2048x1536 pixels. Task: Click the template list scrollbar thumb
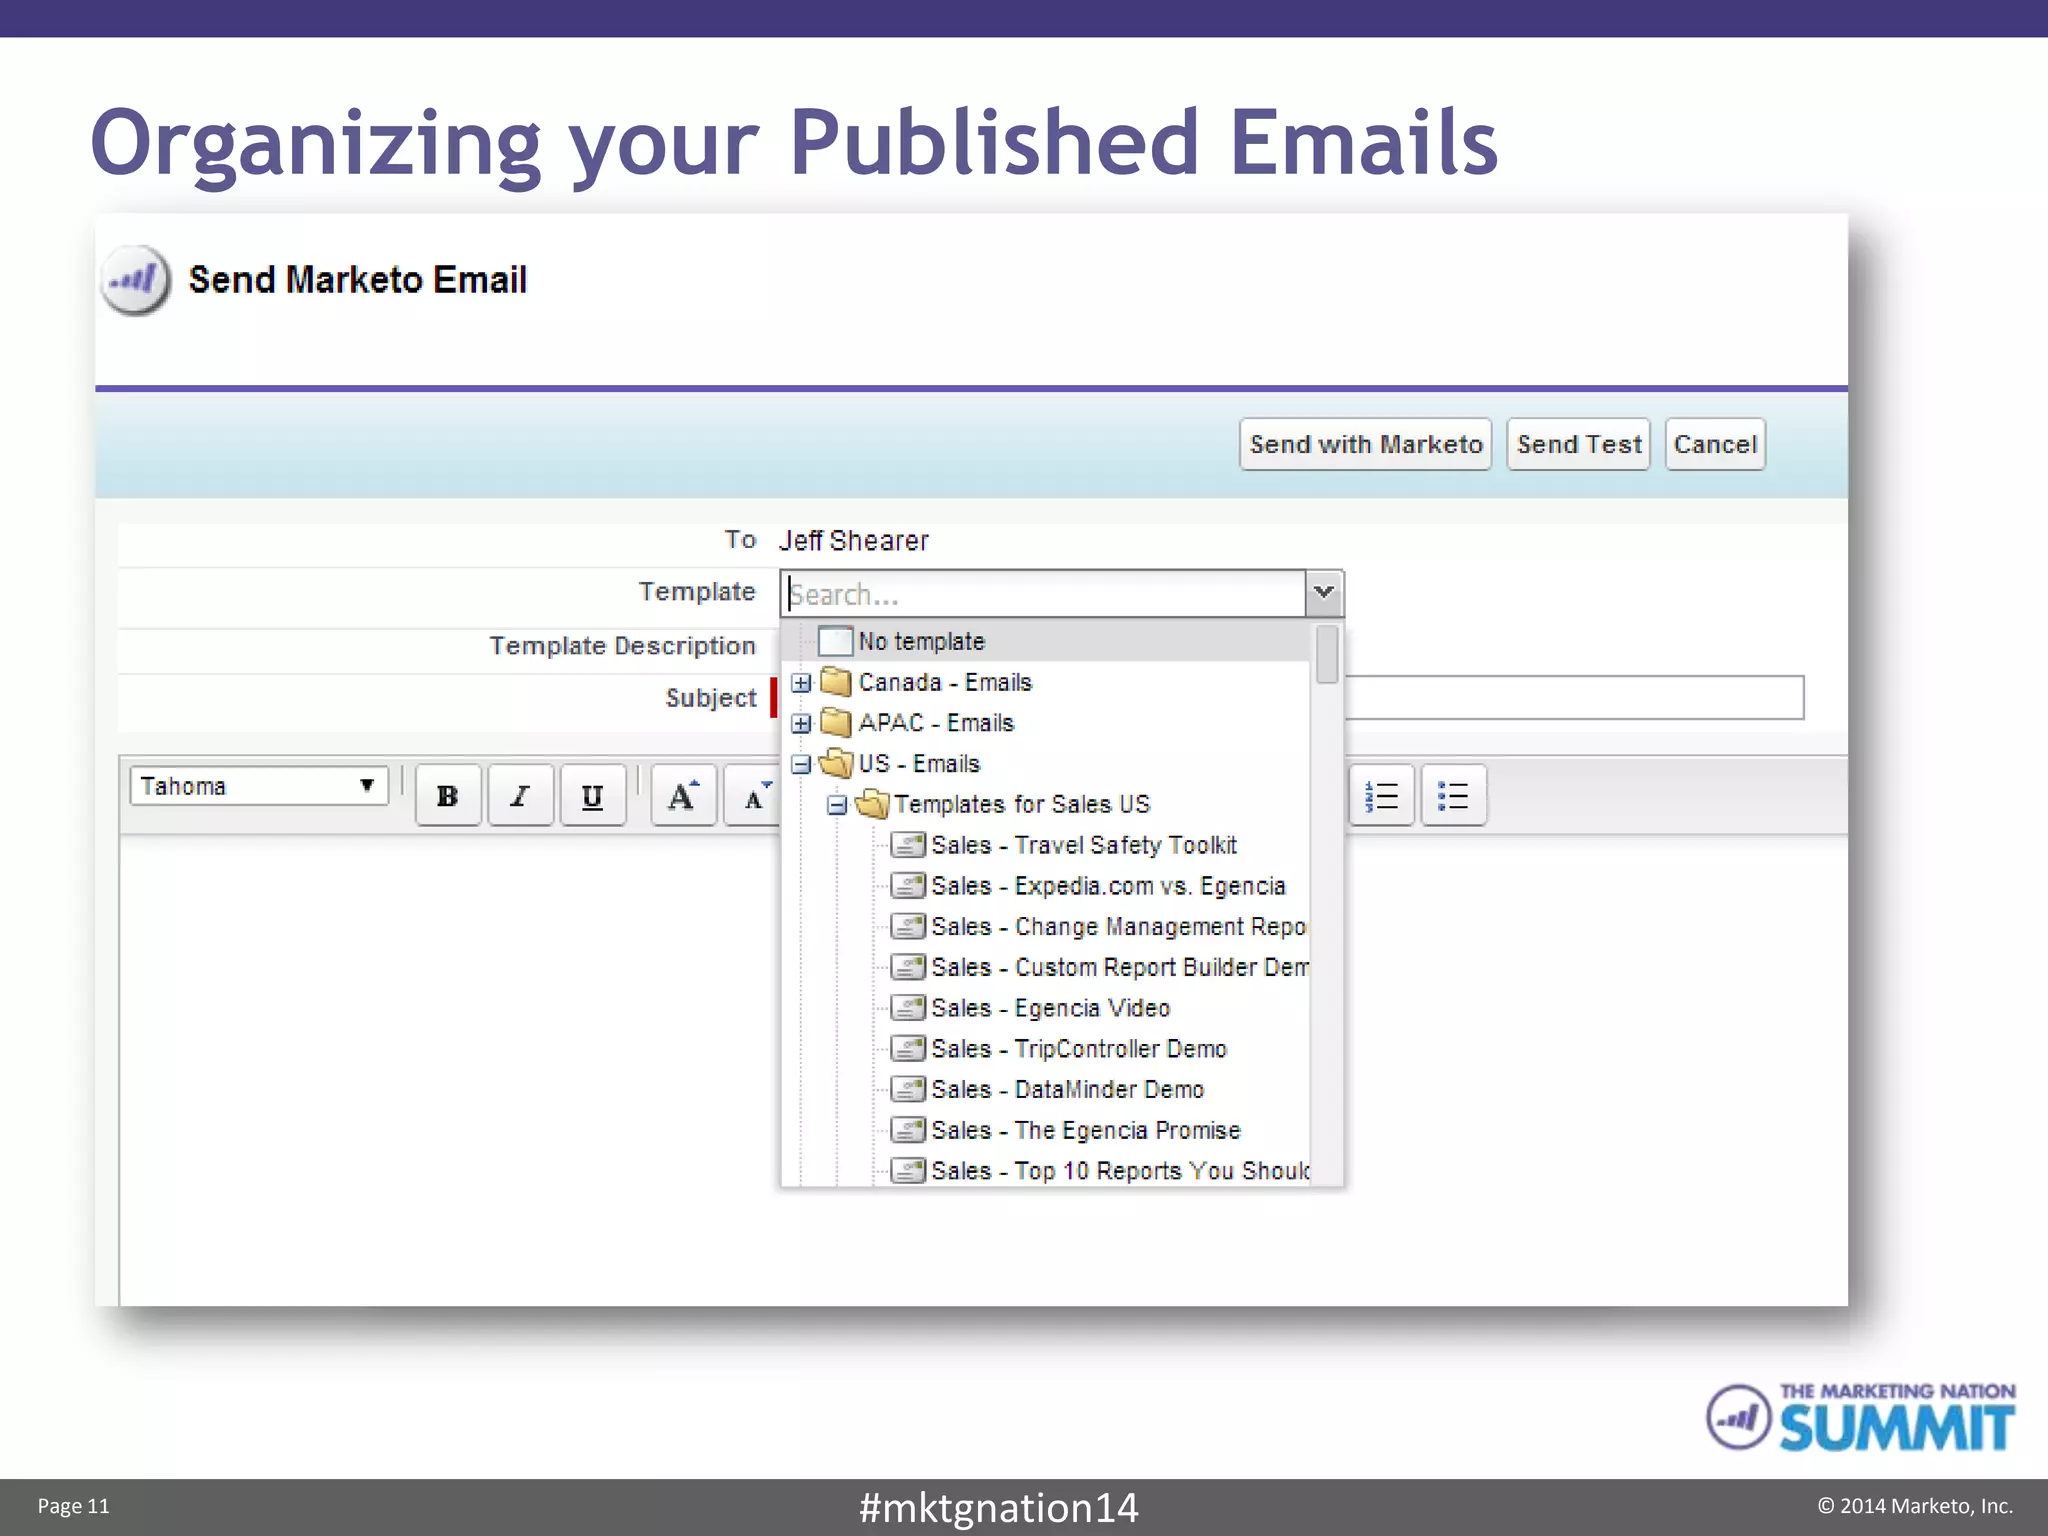coord(1327,654)
